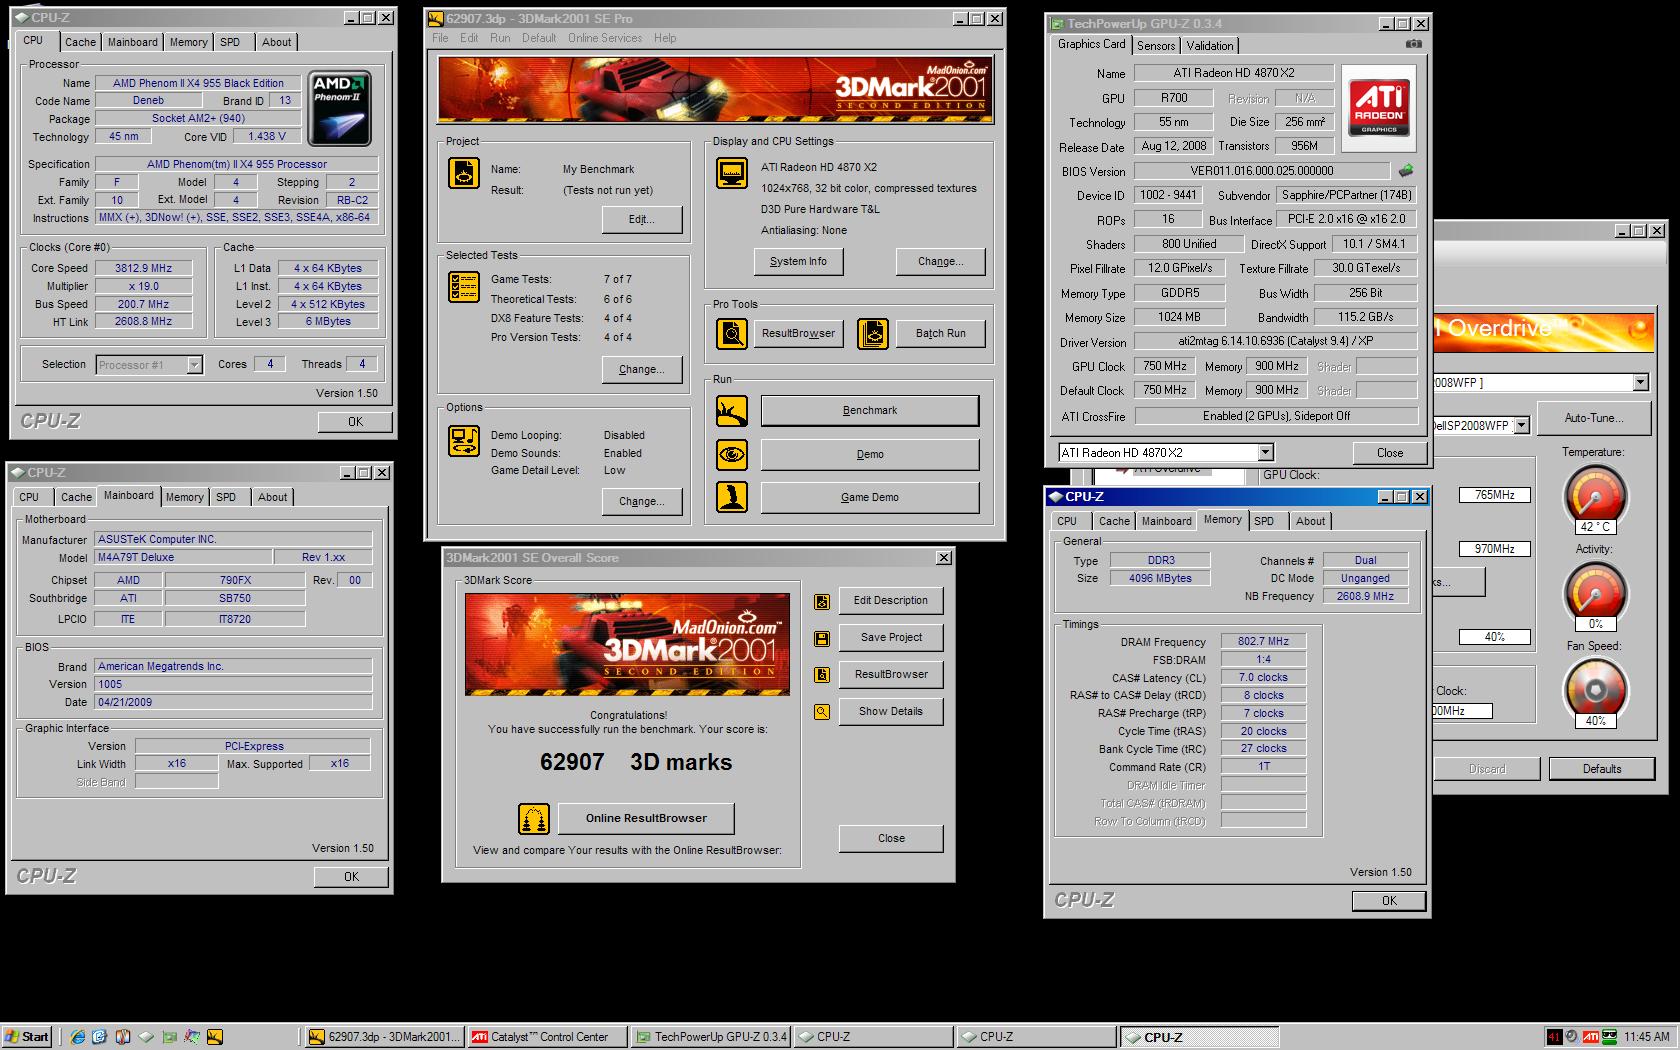Open the File menu in 3DMark2001
This screenshot has height=1050, width=1680.
pos(440,38)
